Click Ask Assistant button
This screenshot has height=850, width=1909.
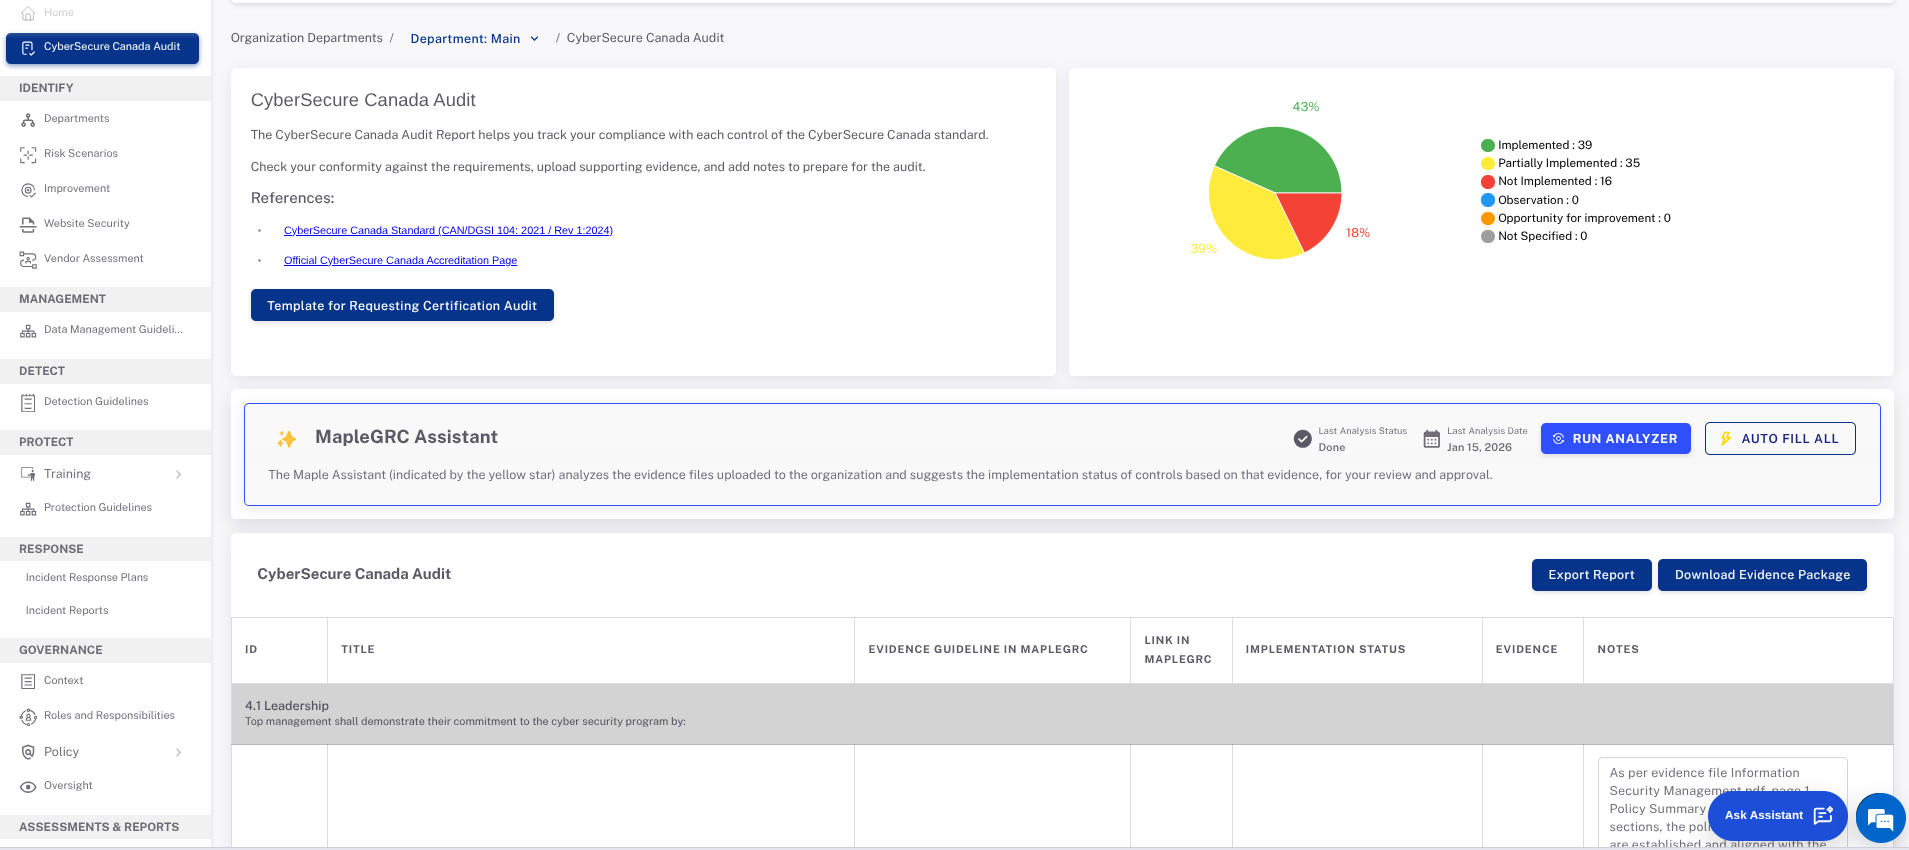coord(1777,816)
